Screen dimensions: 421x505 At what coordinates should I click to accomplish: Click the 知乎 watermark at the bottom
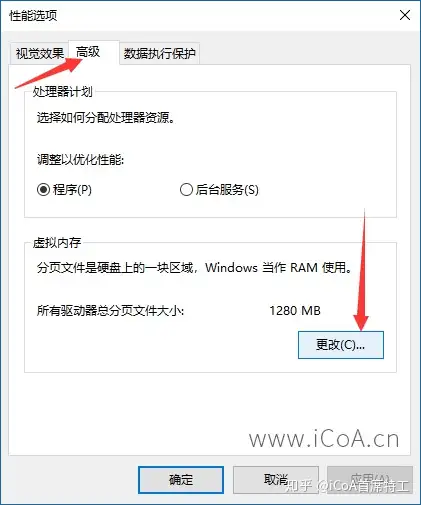point(299,485)
